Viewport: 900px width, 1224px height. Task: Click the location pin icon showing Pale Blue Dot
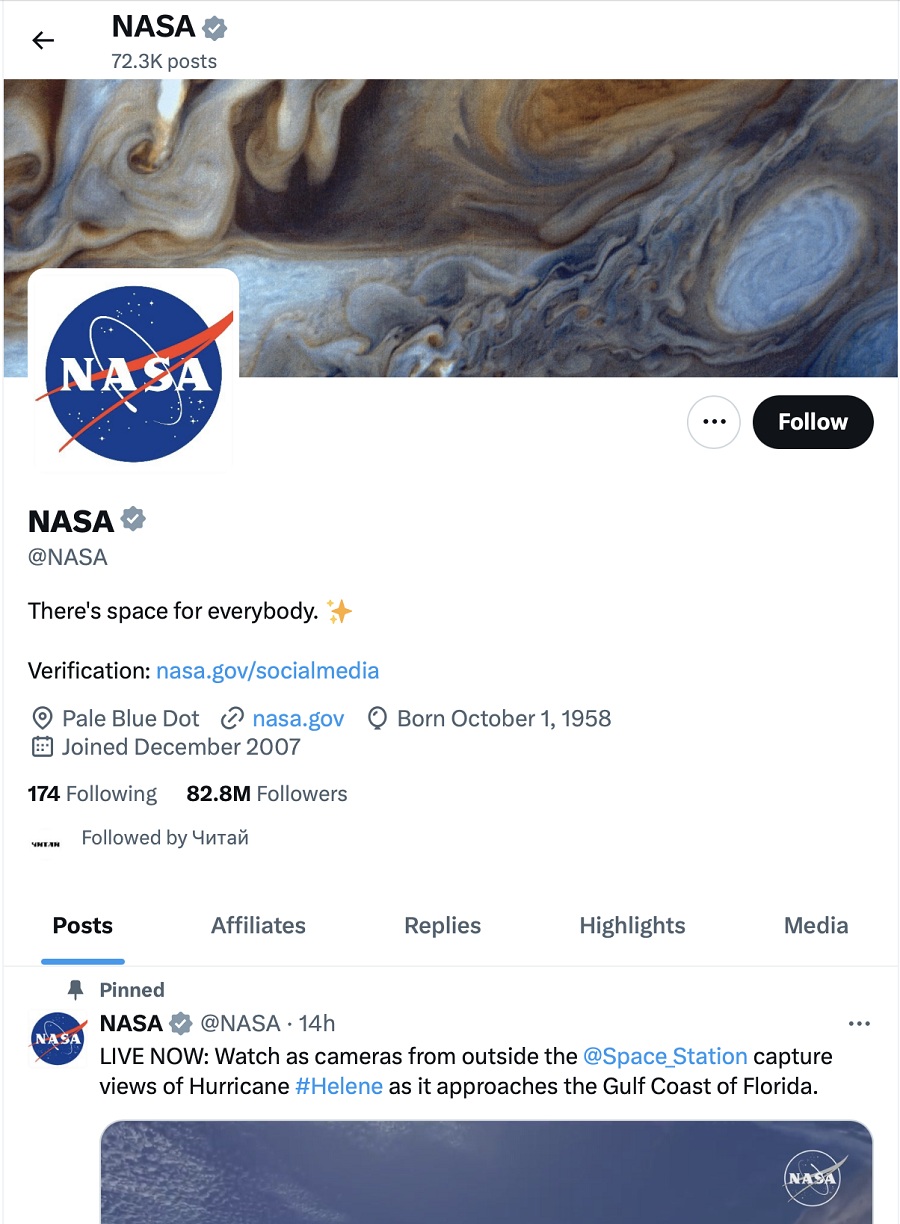[x=42, y=718]
